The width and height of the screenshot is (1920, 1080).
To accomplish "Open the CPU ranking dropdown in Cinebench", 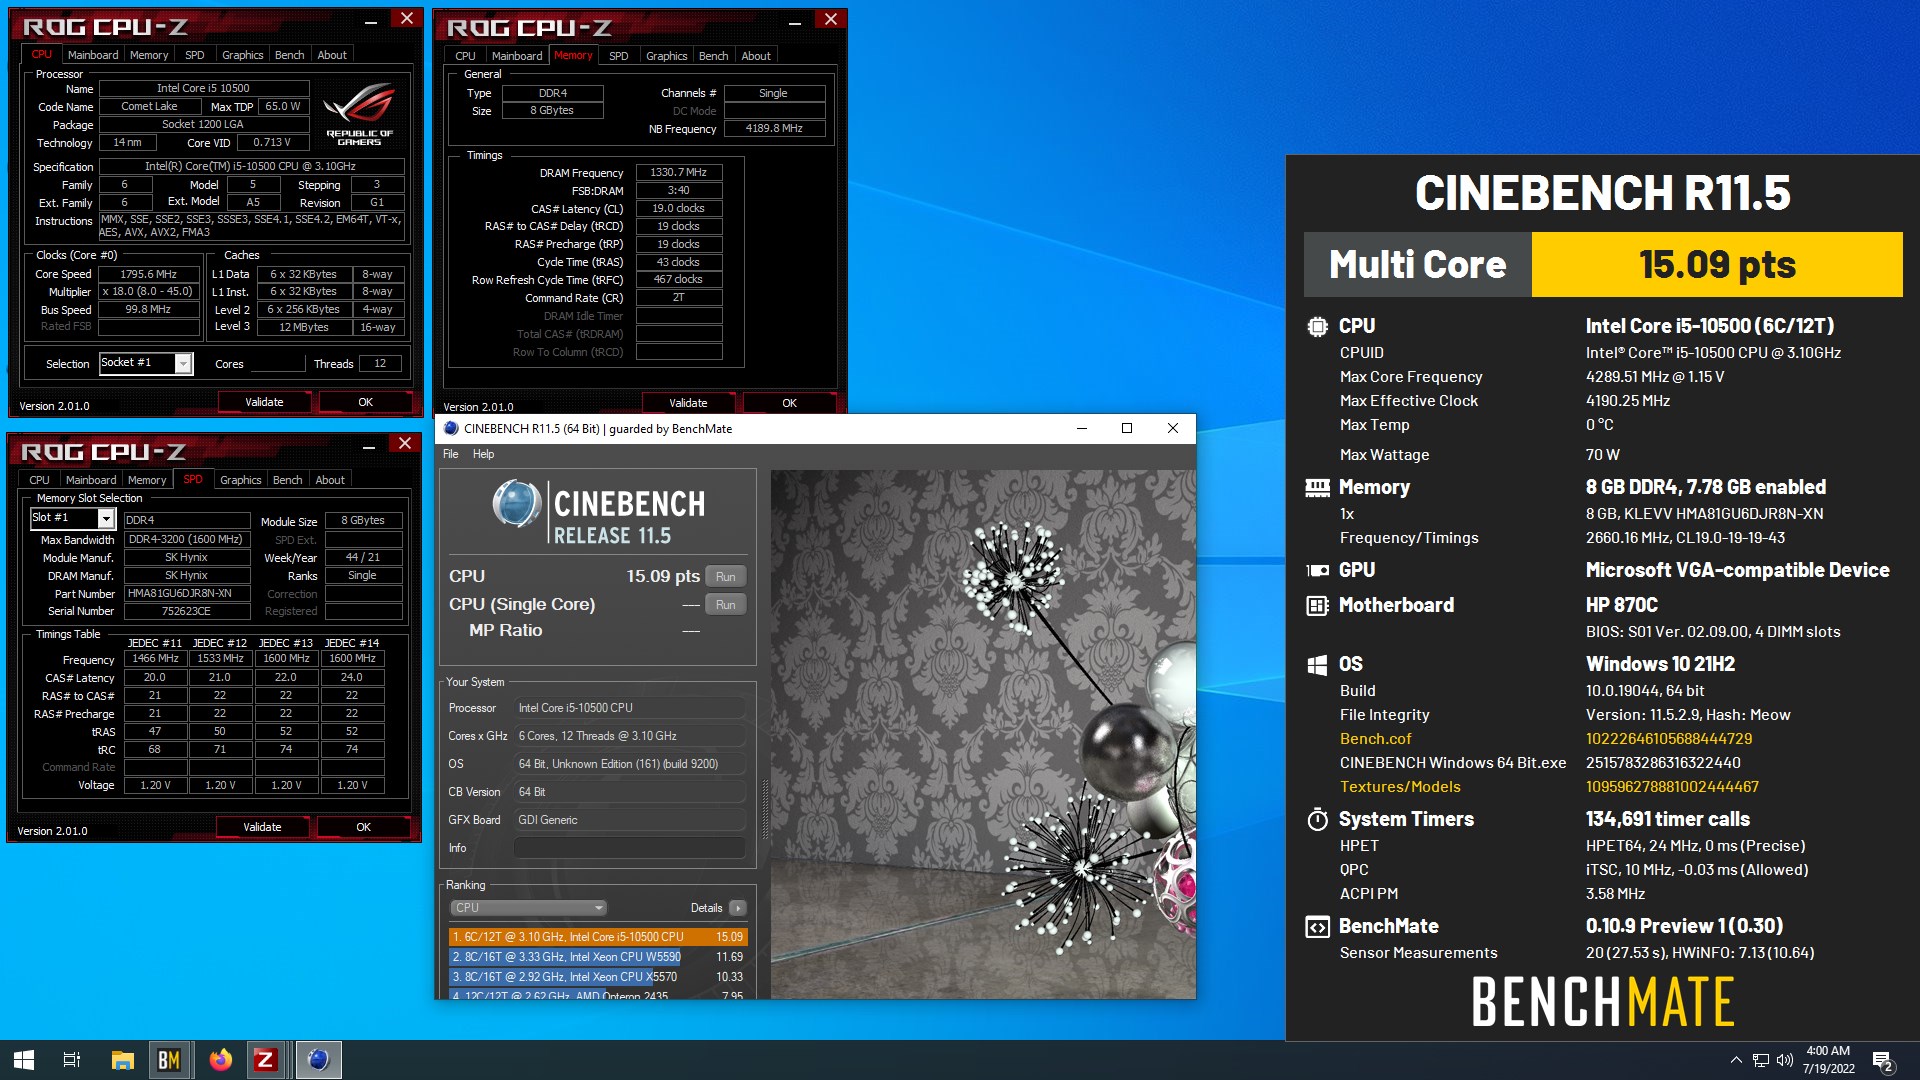I will tap(528, 908).
